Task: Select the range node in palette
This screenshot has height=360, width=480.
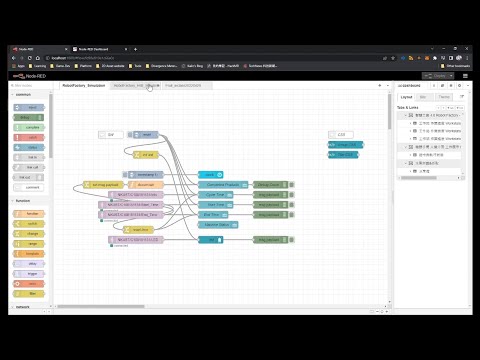Action: pos(29,244)
